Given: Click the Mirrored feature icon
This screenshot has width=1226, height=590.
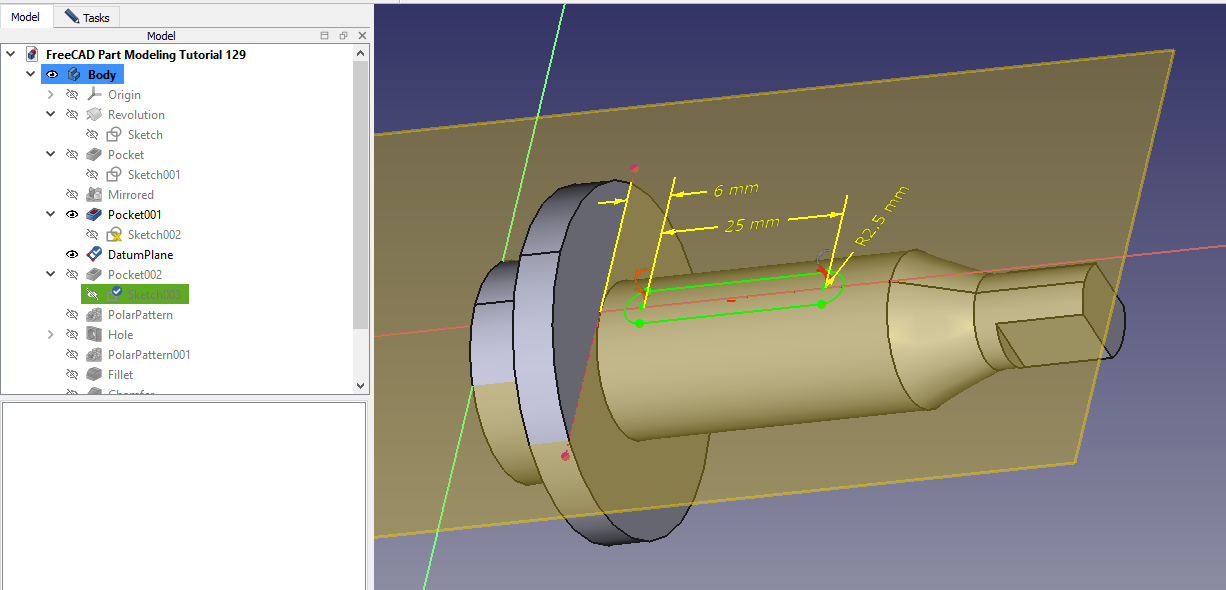Looking at the screenshot, I should pyautogui.click(x=94, y=195).
